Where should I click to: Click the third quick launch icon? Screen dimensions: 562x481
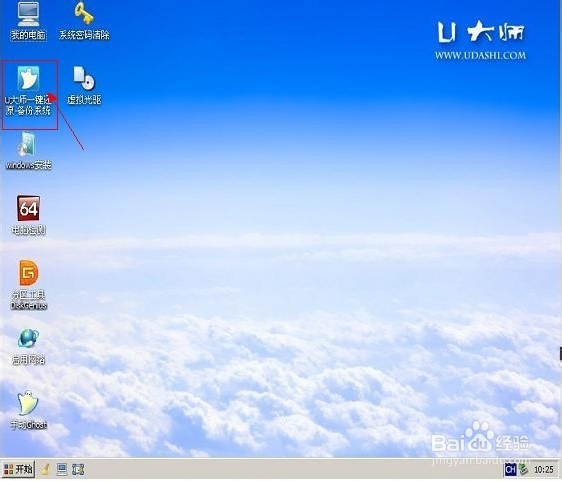click(x=78, y=470)
